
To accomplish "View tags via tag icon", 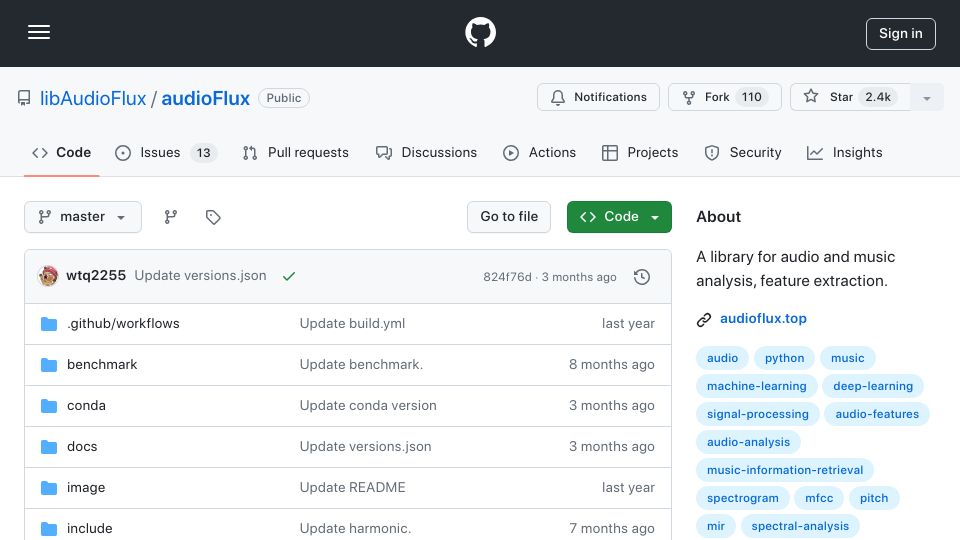I will (x=213, y=217).
